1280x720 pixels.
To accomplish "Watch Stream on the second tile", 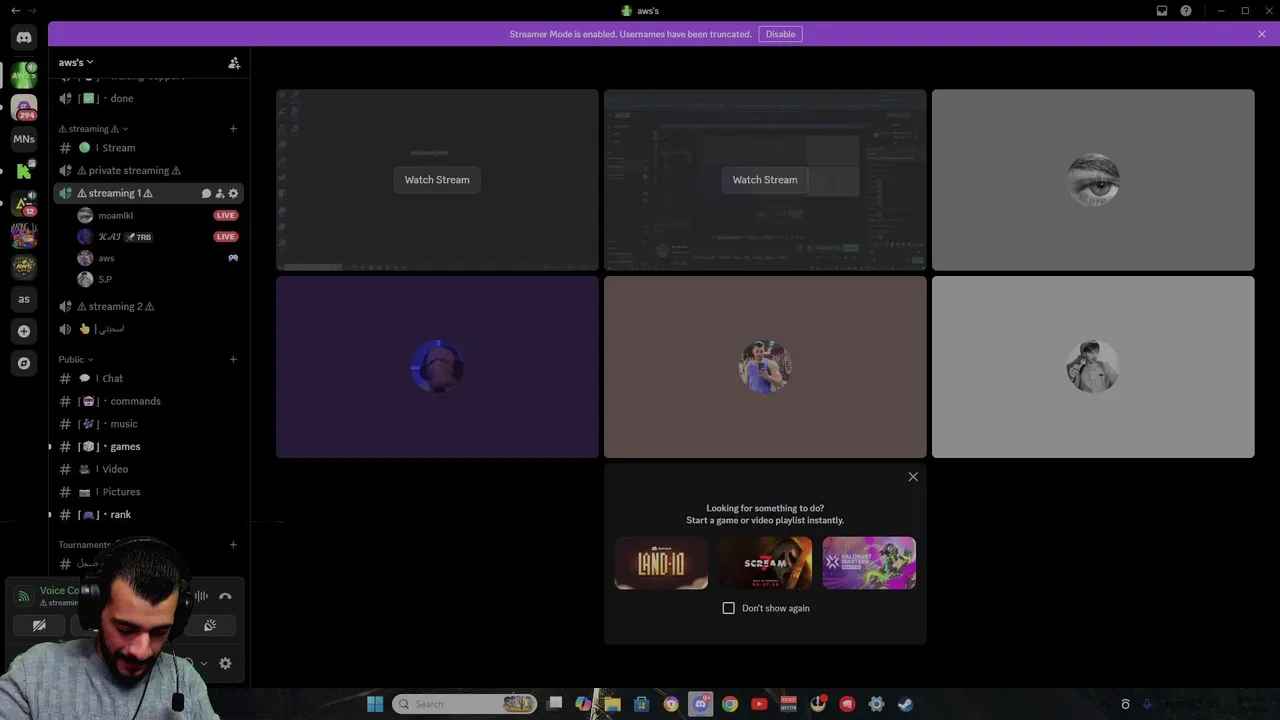I will point(765,180).
